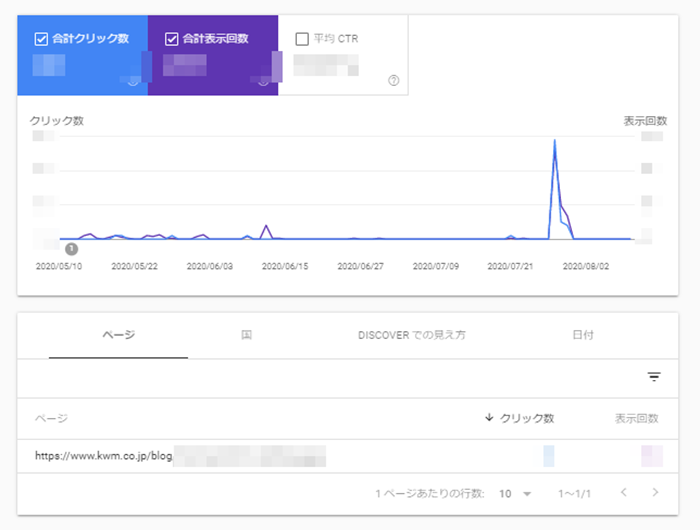700x530 pixels.
Task: Click the 1ページあたりの行数 label
Action: (429, 494)
